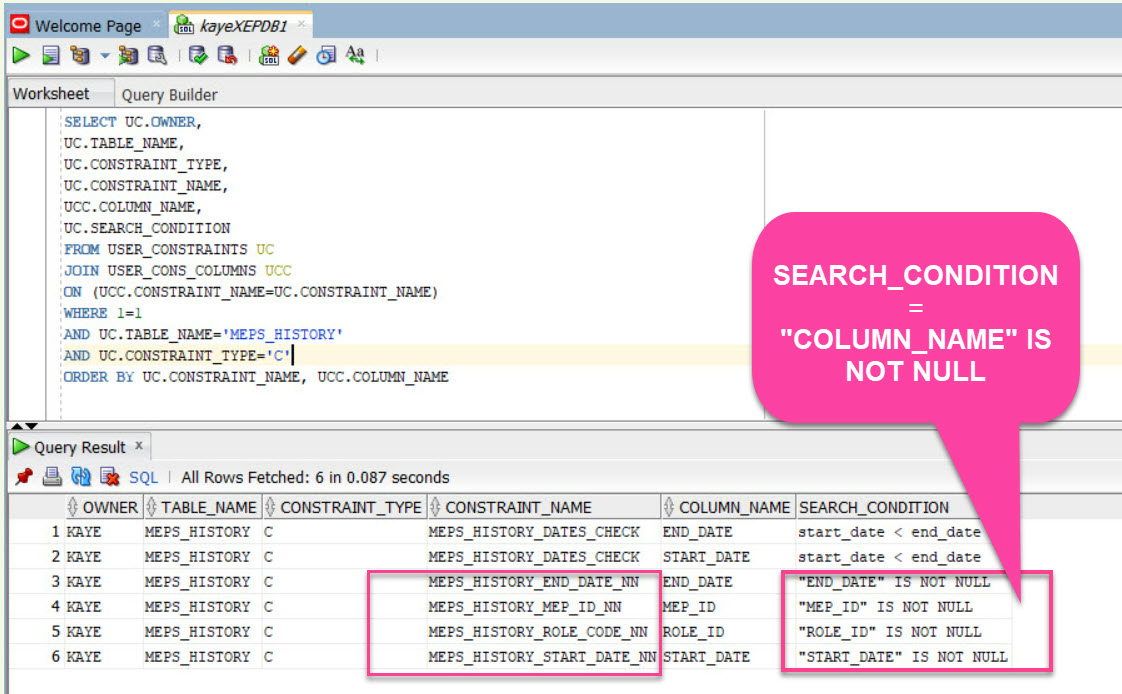Click the 'MEPS_HISTORY' string in the query
The width and height of the screenshot is (1122, 694).
click(283, 334)
